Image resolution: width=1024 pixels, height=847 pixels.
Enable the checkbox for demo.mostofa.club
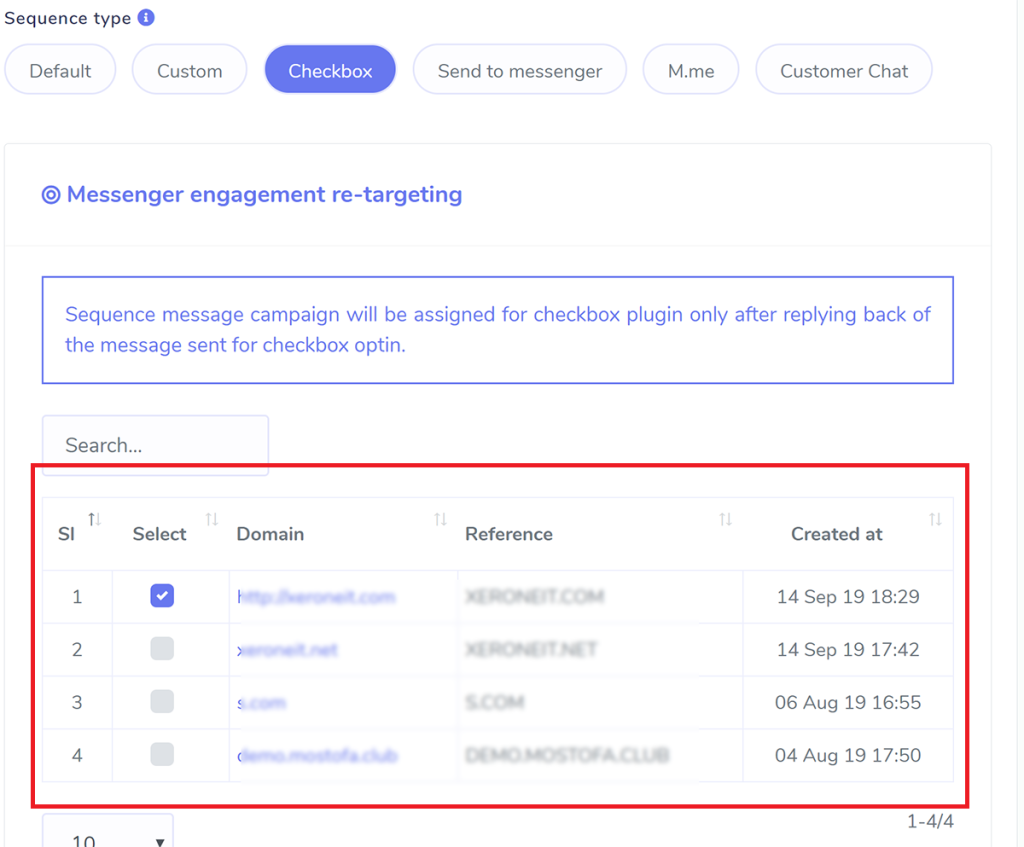pos(161,755)
